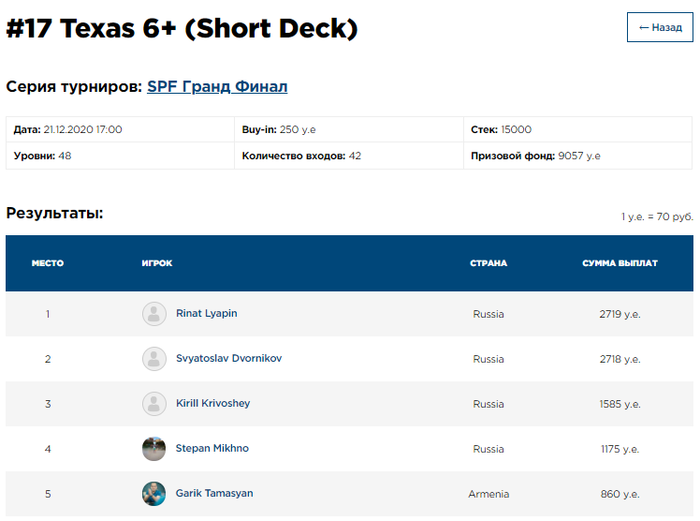Open Garik Tamasyan's profile photo

coord(154,494)
